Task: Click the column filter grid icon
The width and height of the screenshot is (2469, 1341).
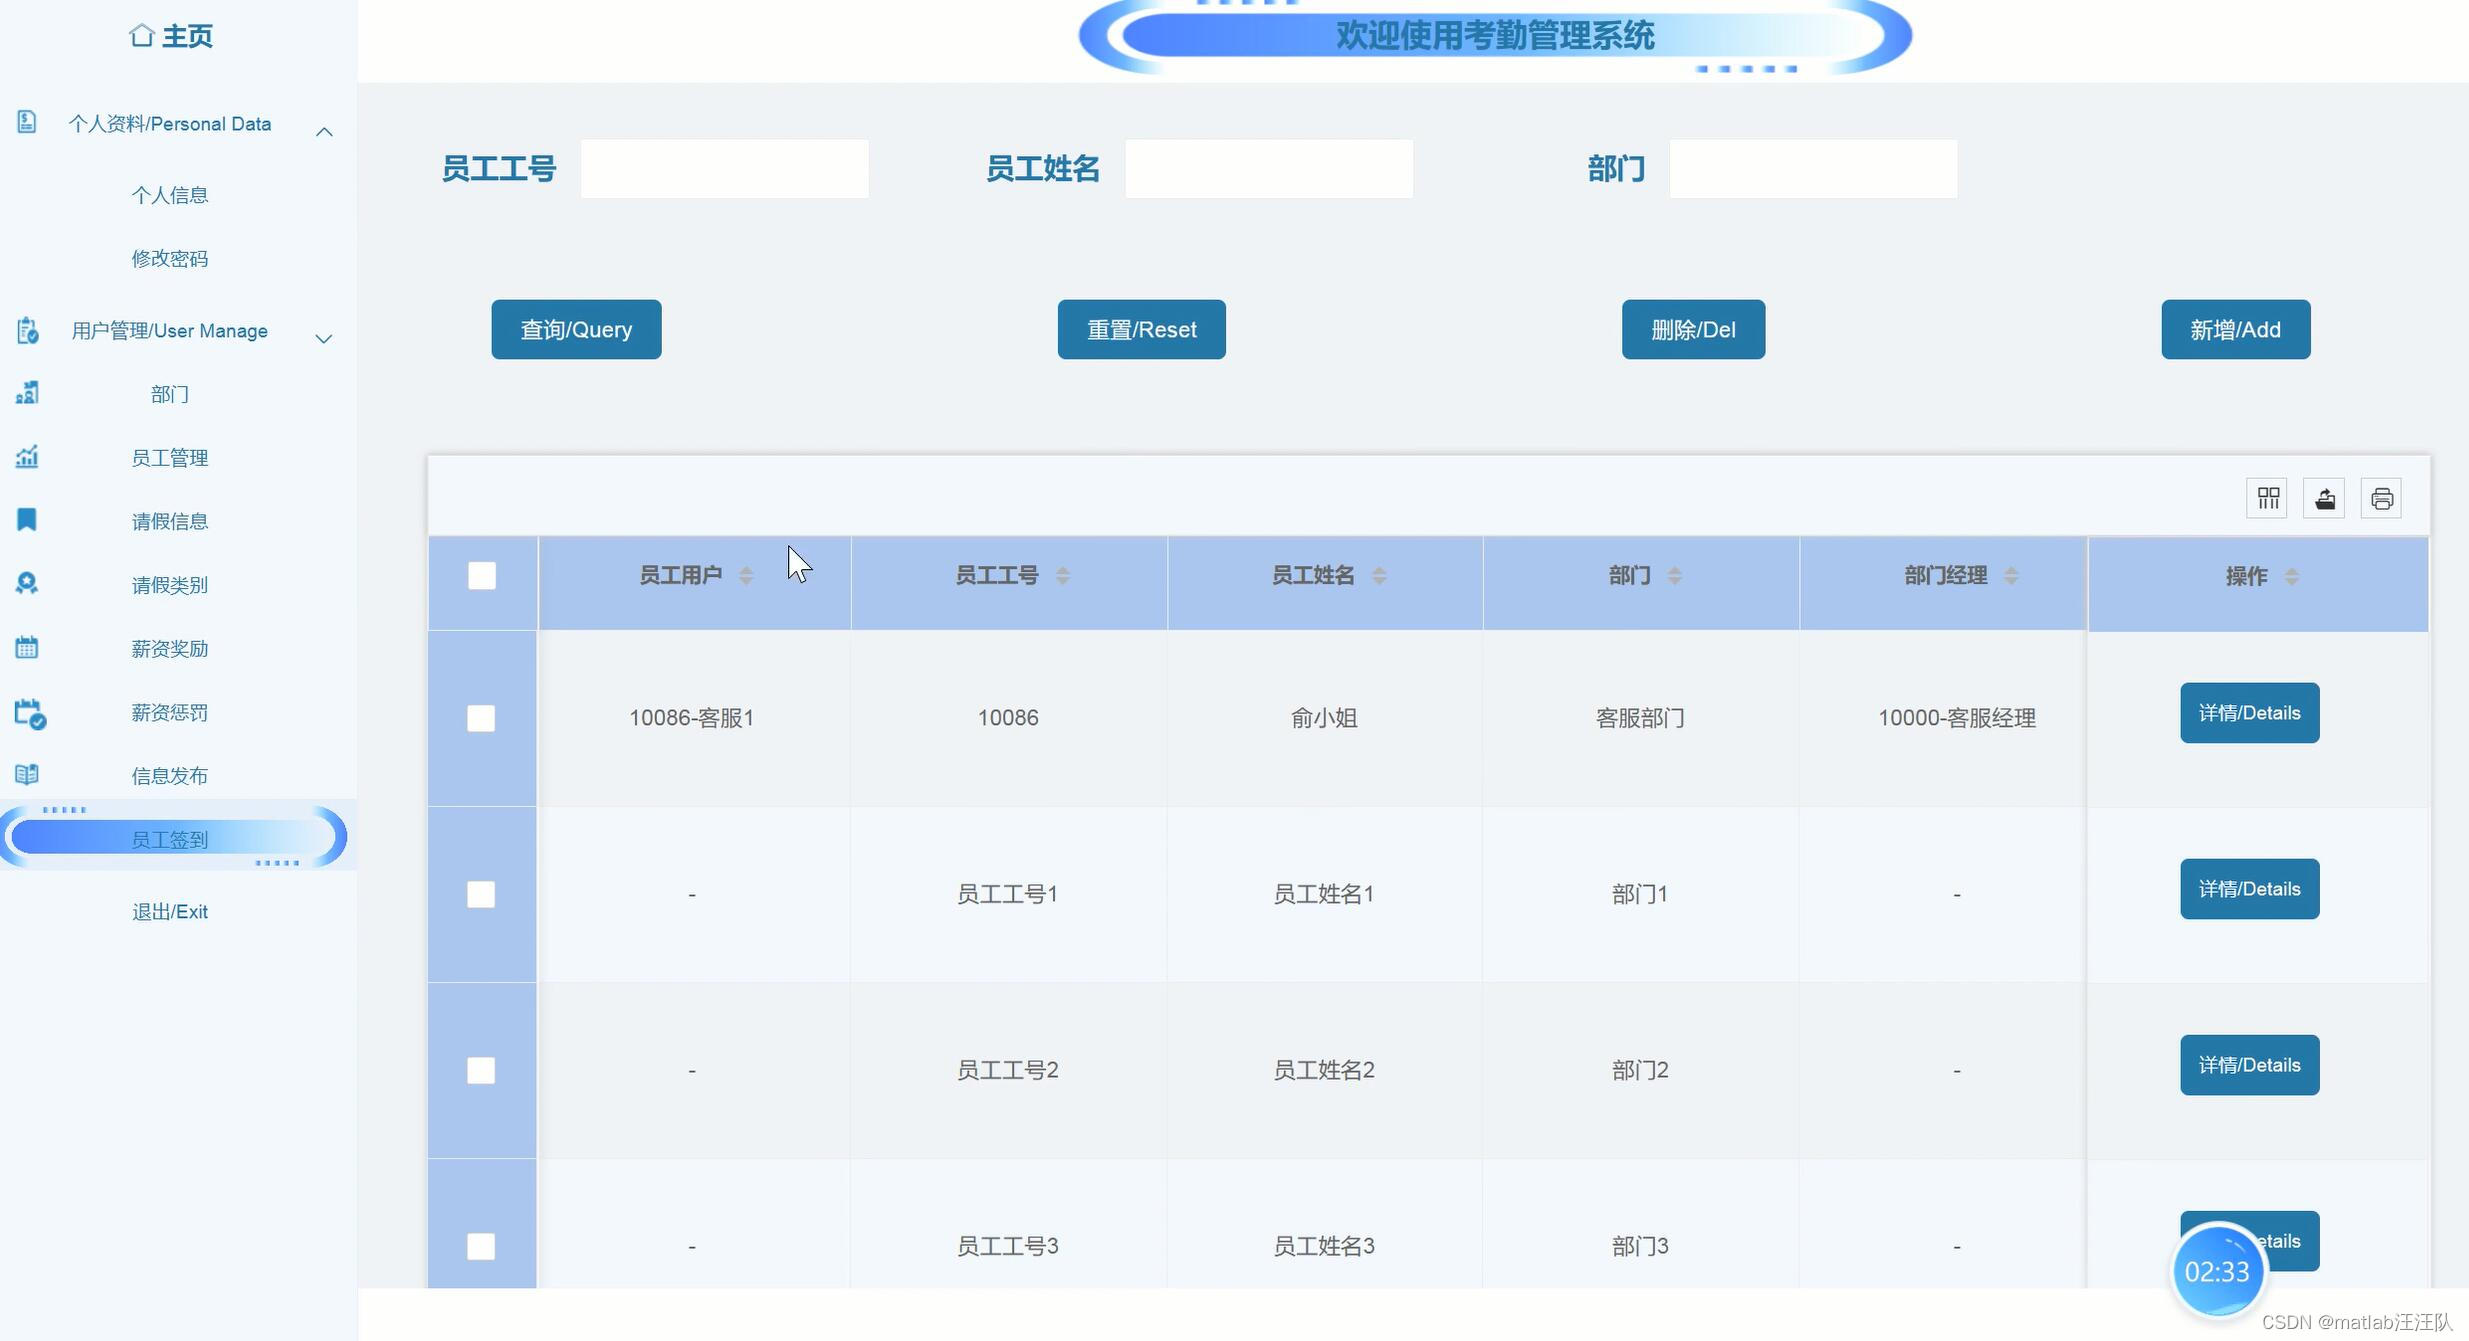Action: [x=2267, y=498]
